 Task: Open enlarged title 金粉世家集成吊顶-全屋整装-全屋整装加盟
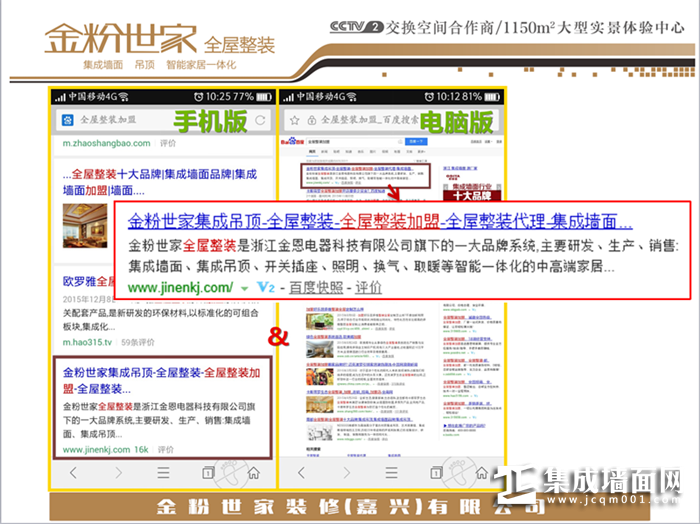click(380, 221)
